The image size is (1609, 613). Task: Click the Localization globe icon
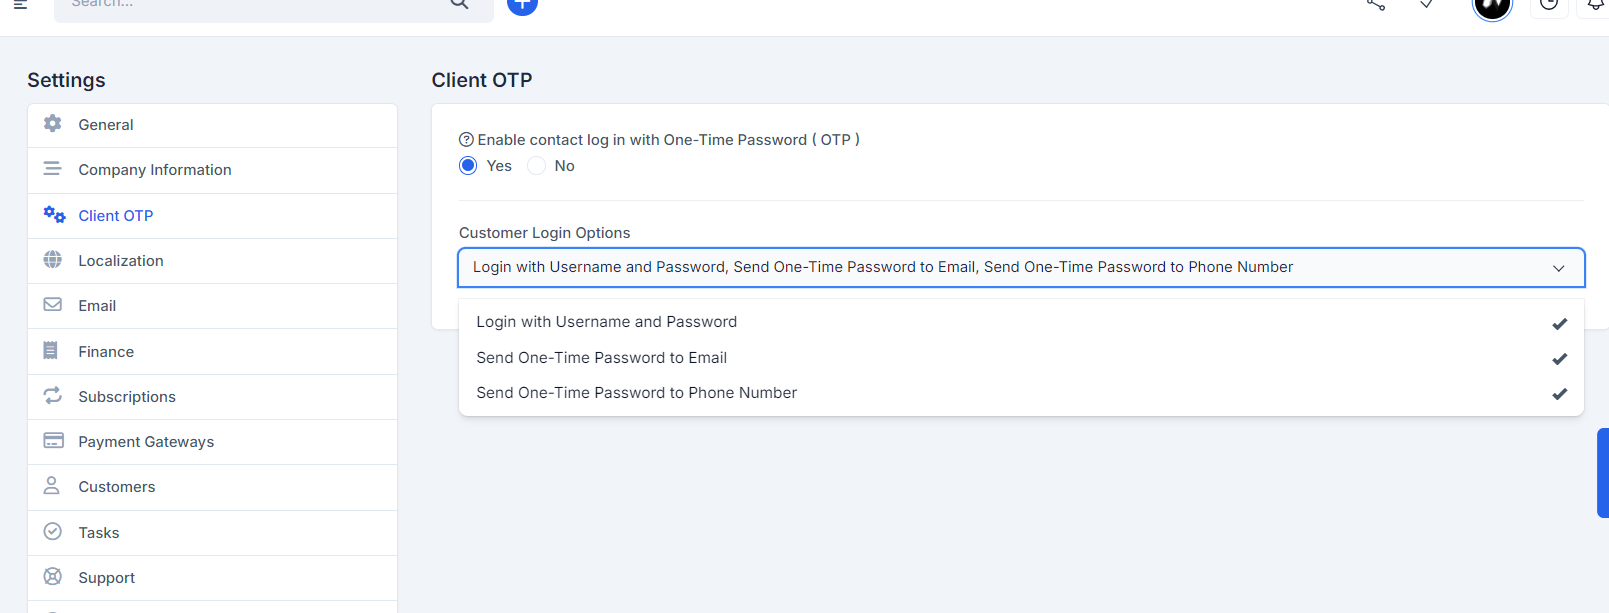tap(52, 260)
